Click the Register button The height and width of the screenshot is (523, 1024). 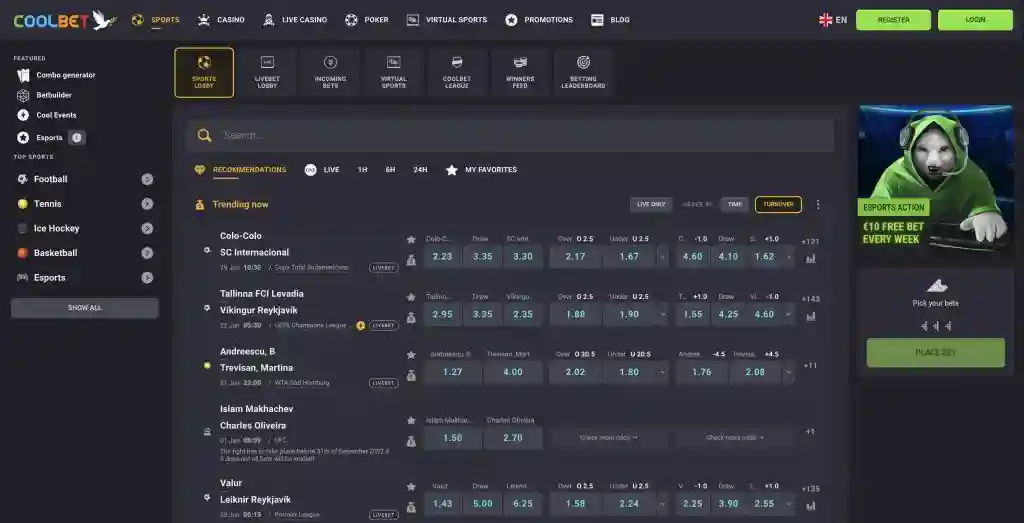coord(893,20)
